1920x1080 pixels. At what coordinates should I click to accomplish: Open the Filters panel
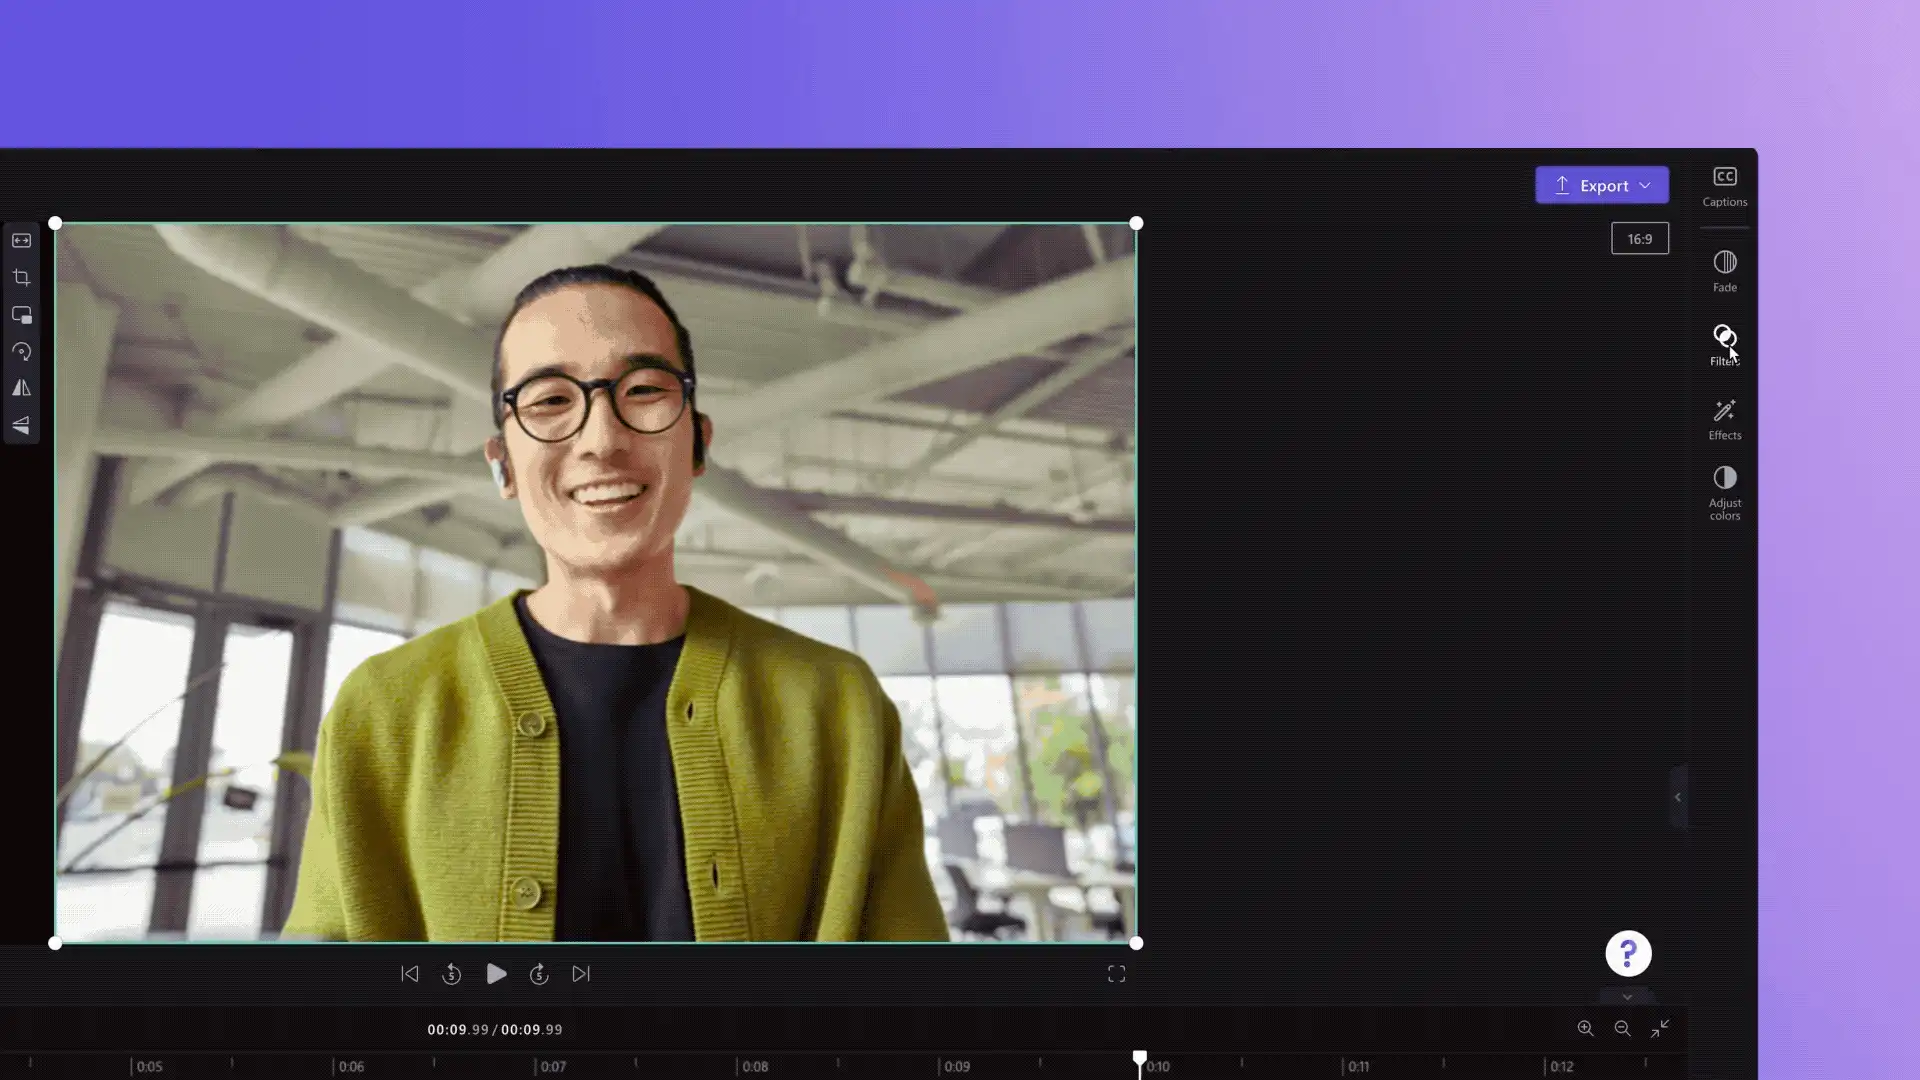pos(1724,345)
